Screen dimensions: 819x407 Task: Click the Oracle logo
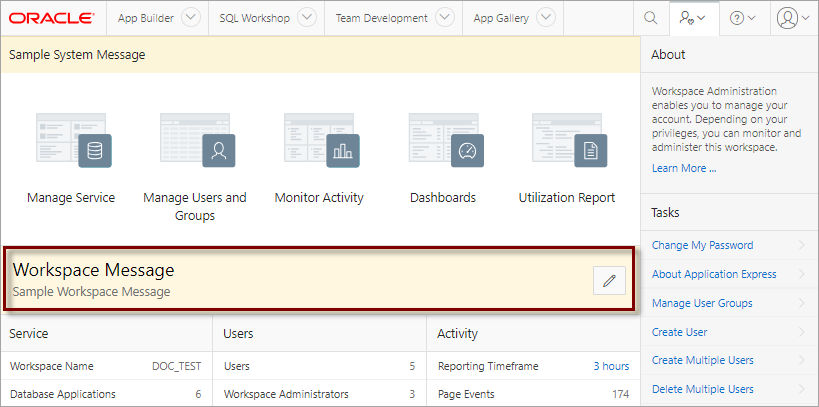(52, 18)
